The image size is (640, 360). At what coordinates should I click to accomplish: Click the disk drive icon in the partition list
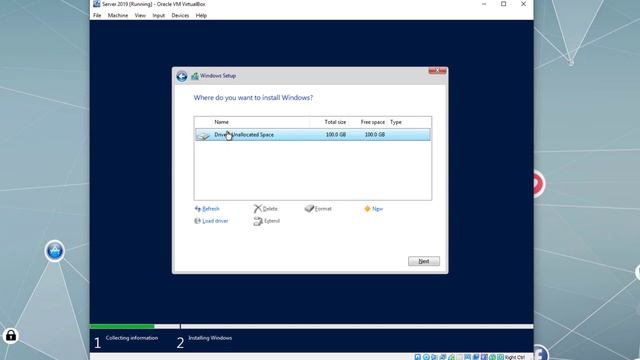pyautogui.click(x=203, y=136)
